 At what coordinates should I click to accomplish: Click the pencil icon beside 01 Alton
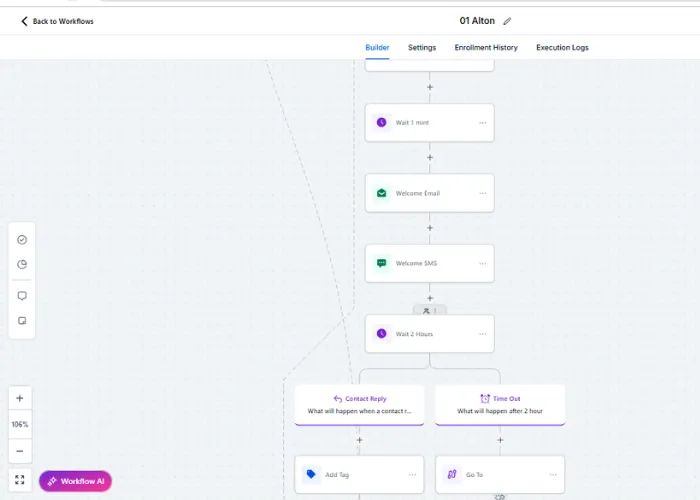click(507, 21)
